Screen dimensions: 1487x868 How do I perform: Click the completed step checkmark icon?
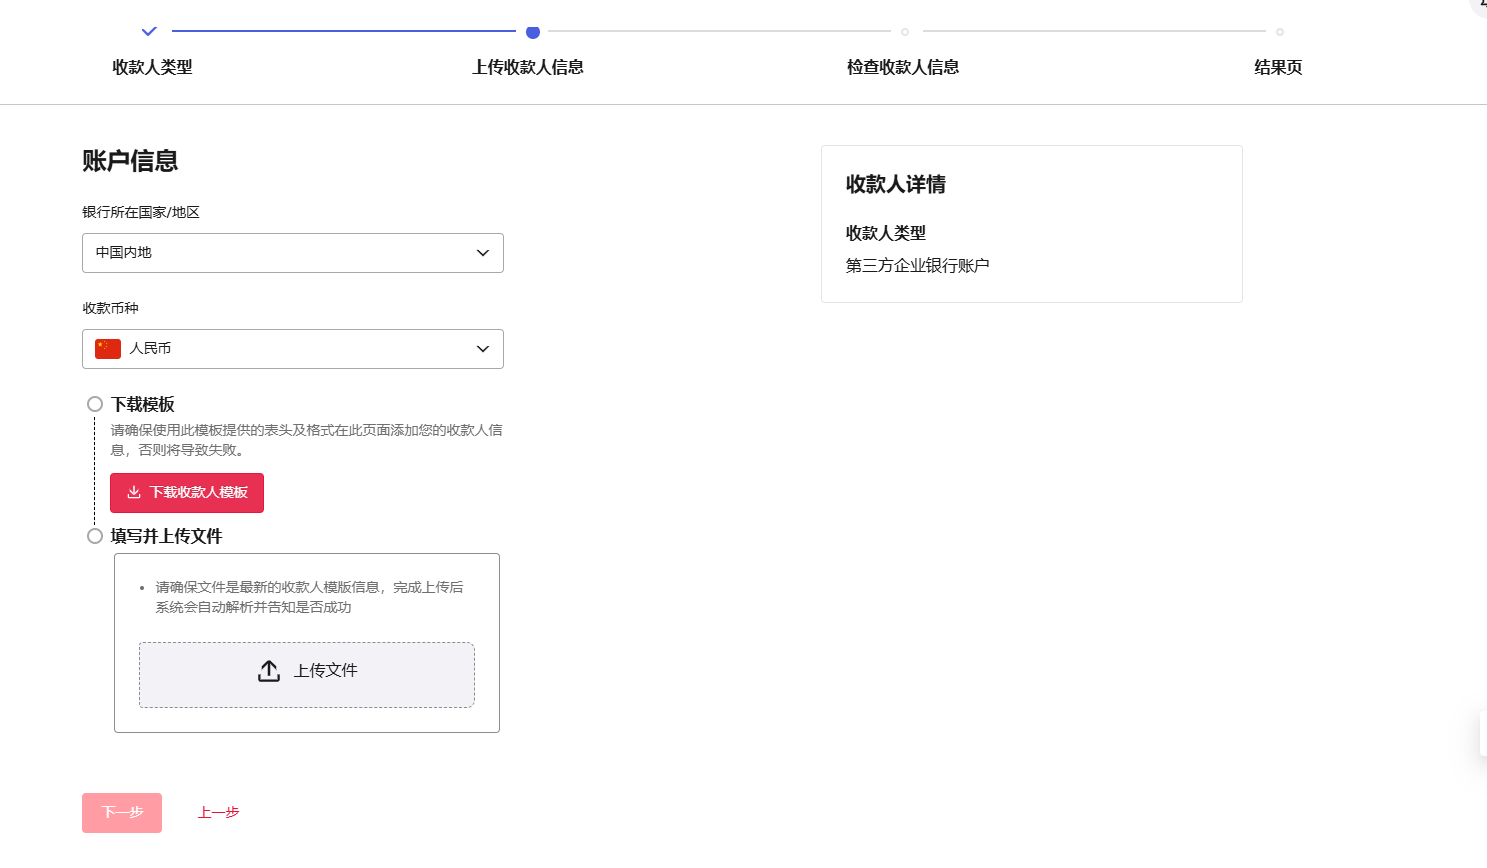(149, 32)
